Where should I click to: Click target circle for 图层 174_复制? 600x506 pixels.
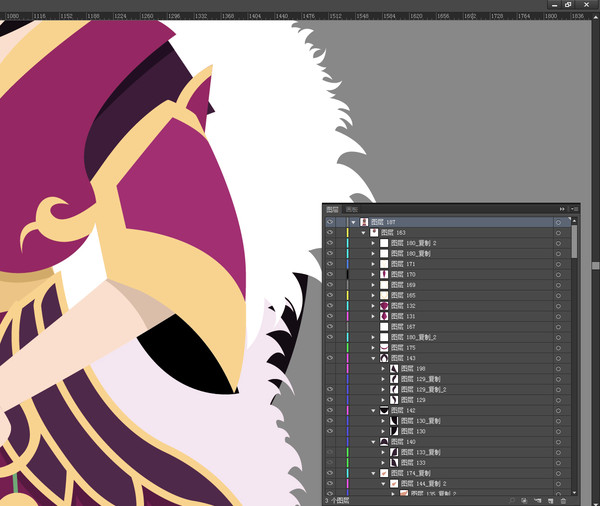pyautogui.click(x=558, y=473)
